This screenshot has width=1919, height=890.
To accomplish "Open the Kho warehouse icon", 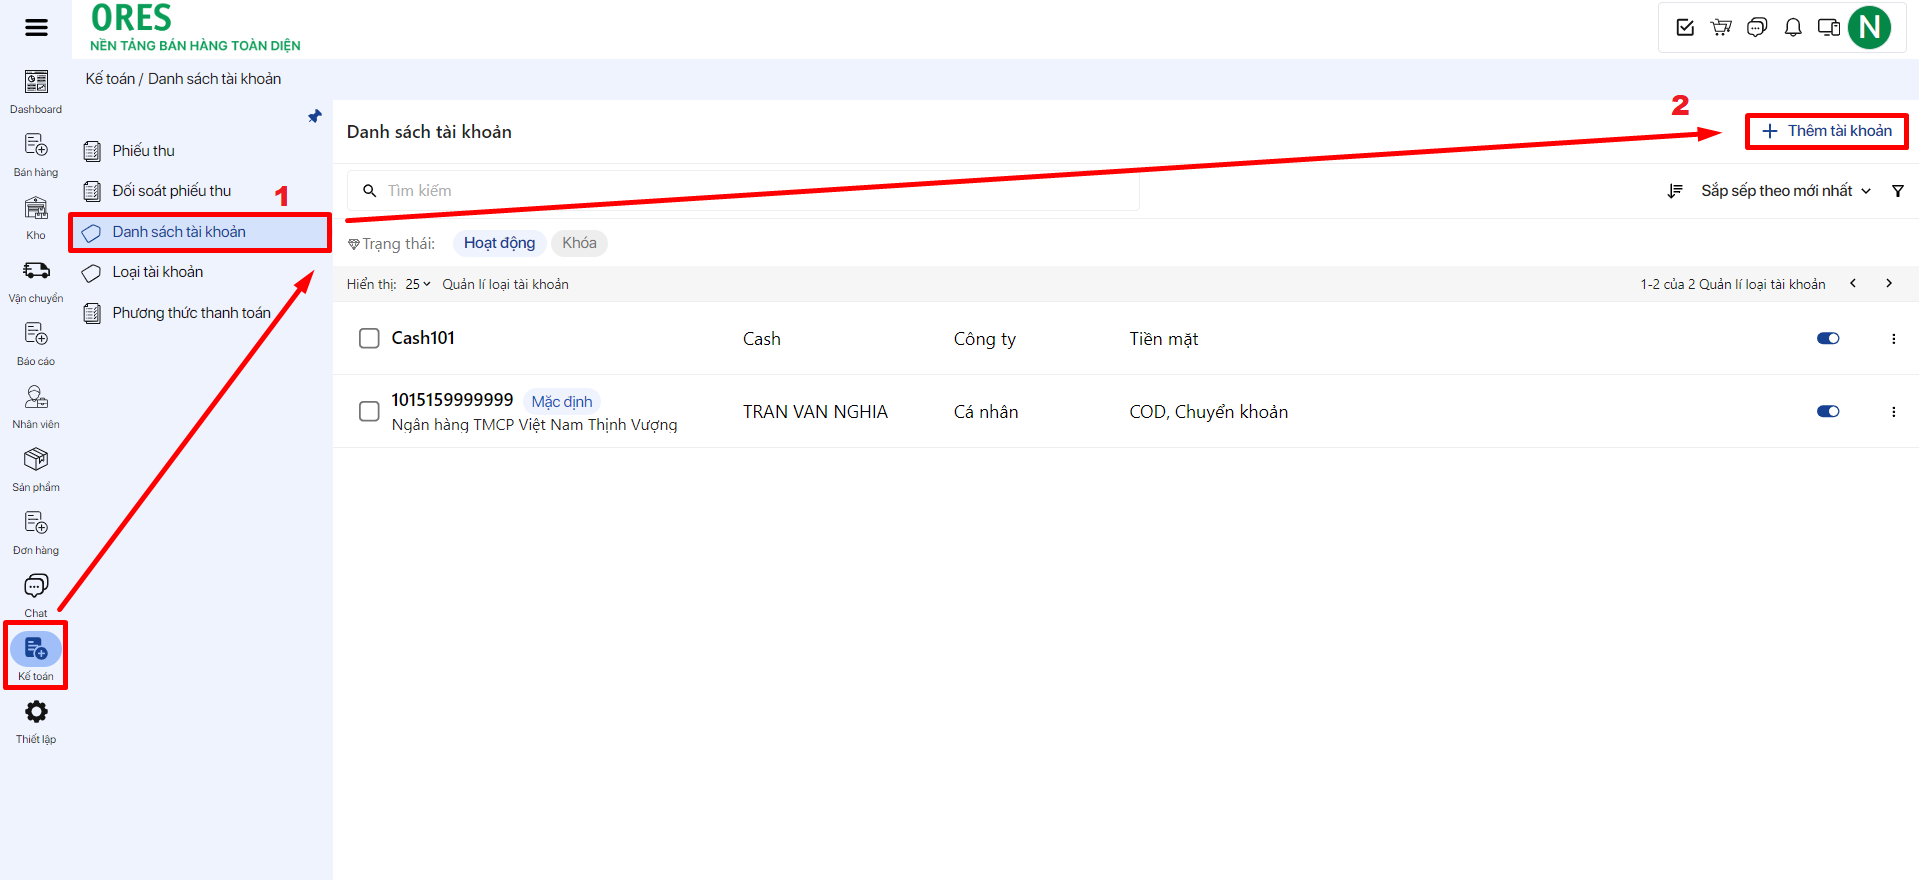I will 36,216.
